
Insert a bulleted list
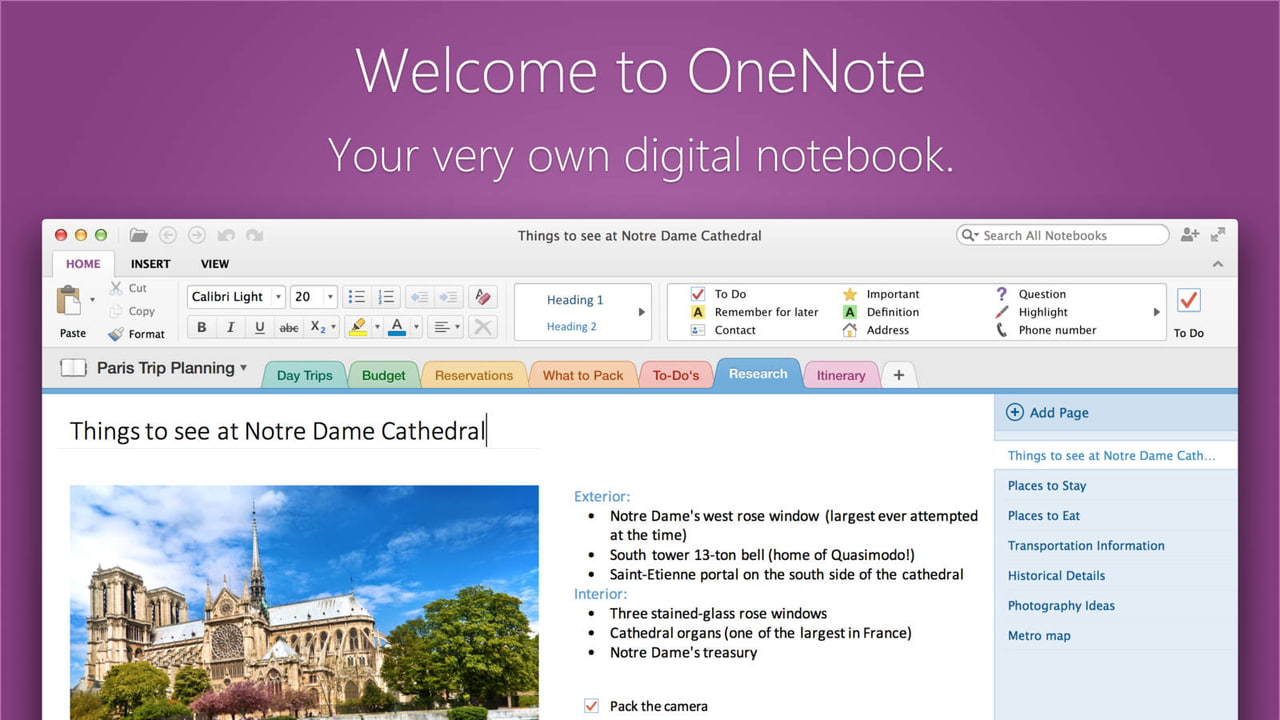(x=355, y=297)
